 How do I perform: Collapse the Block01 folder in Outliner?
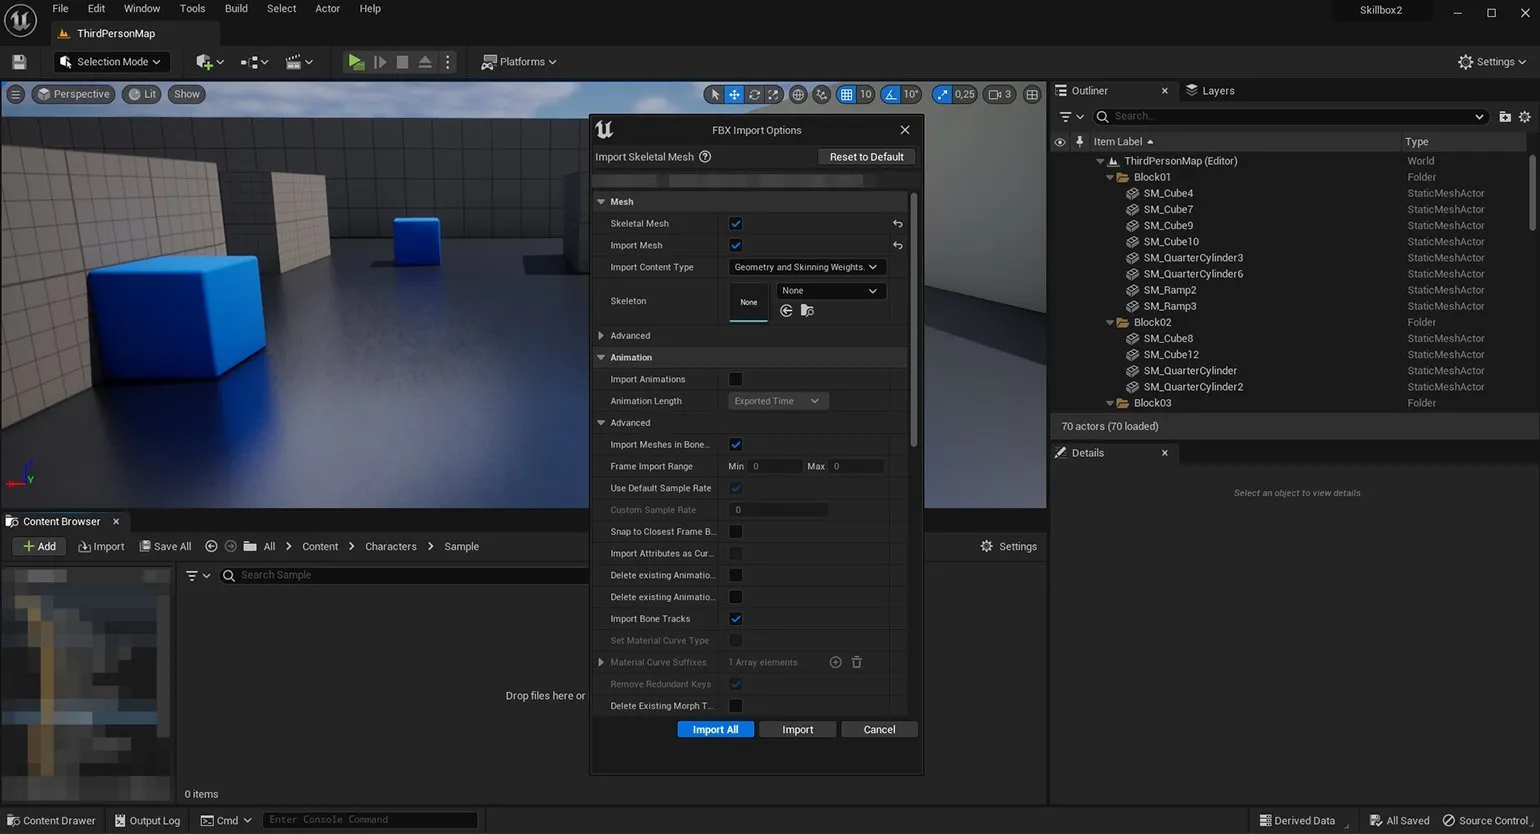pos(1110,177)
